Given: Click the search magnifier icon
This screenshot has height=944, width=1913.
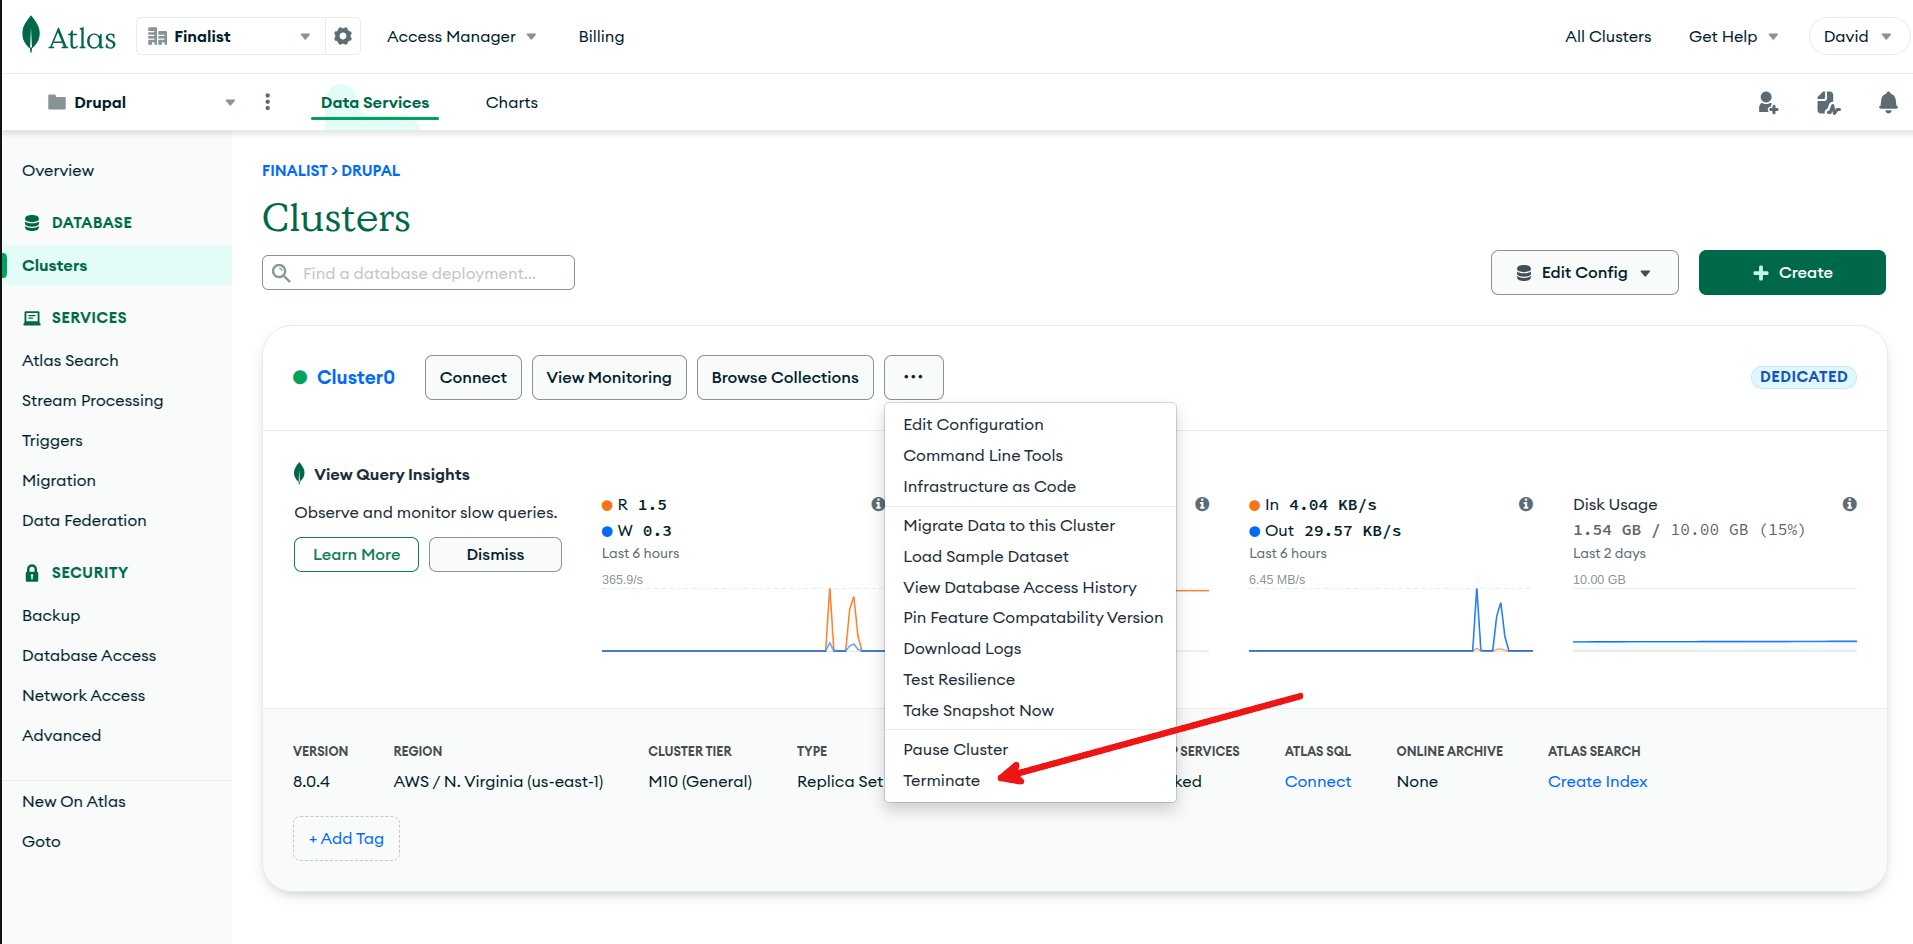Looking at the screenshot, I should coord(282,273).
